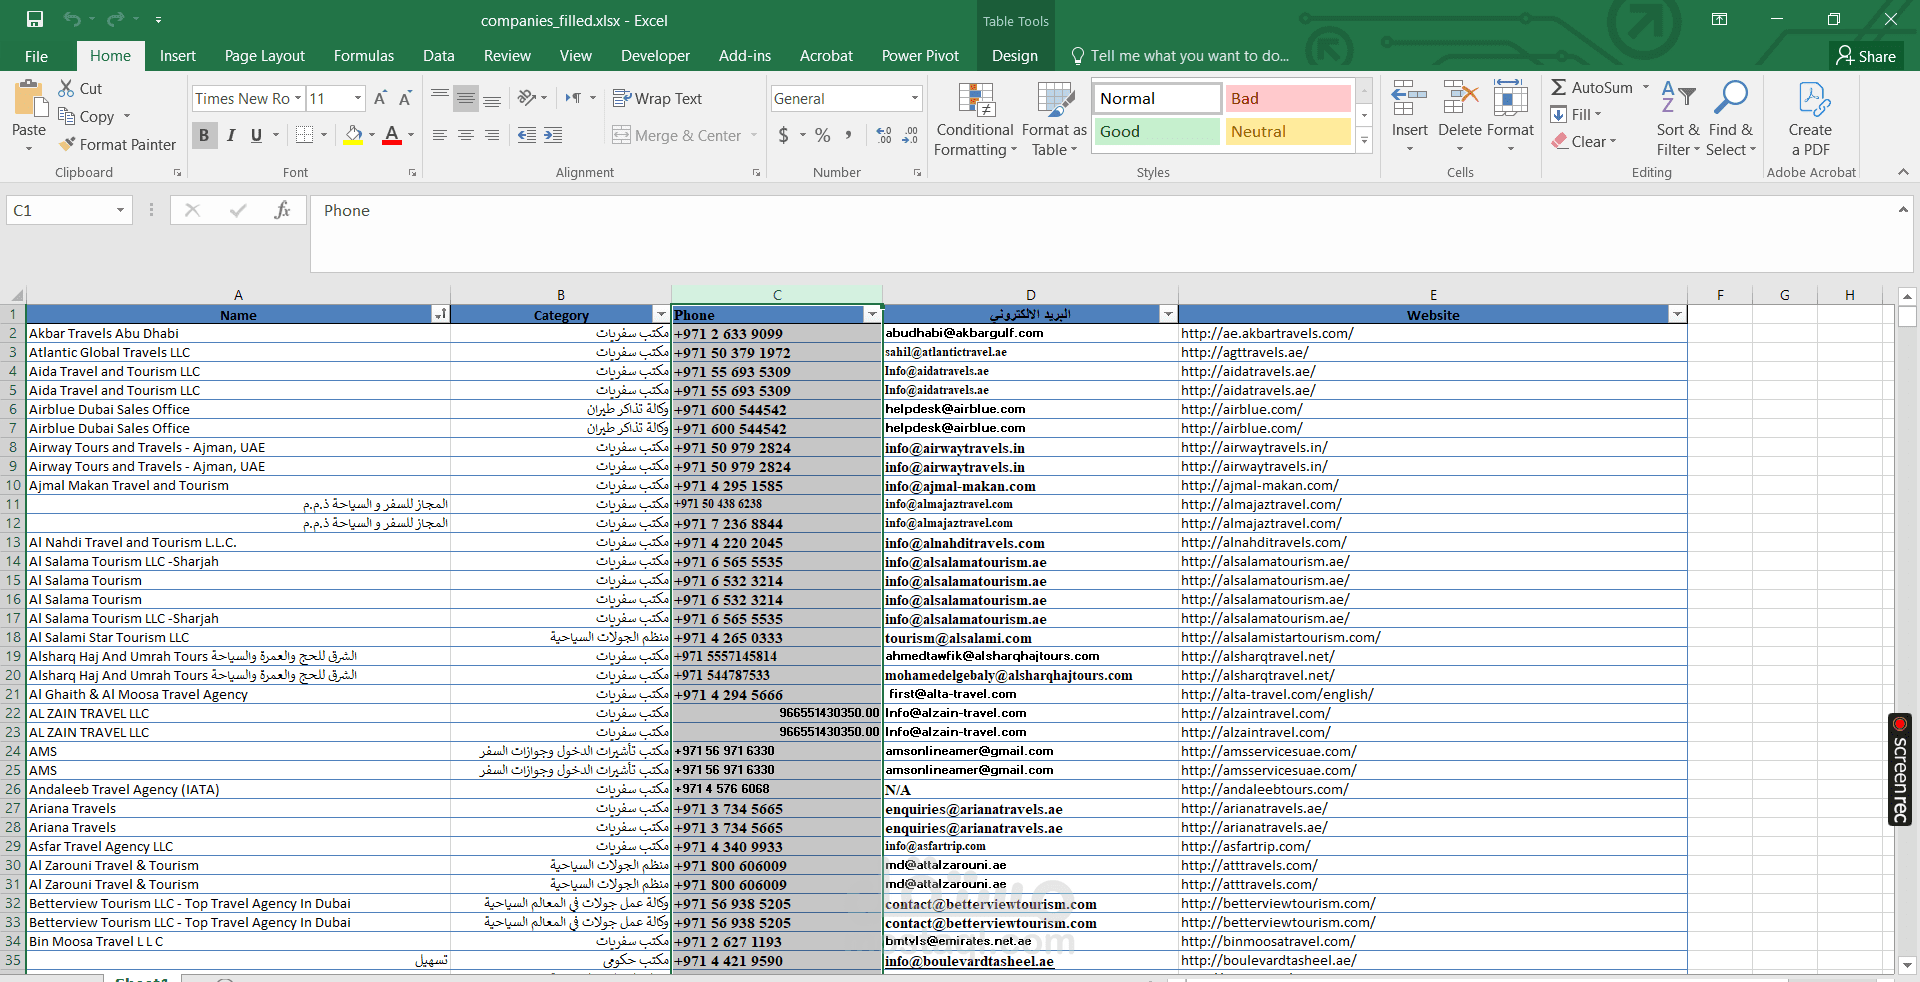Click the Fill Color bucket icon
The image size is (1920, 982).
(x=354, y=135)
